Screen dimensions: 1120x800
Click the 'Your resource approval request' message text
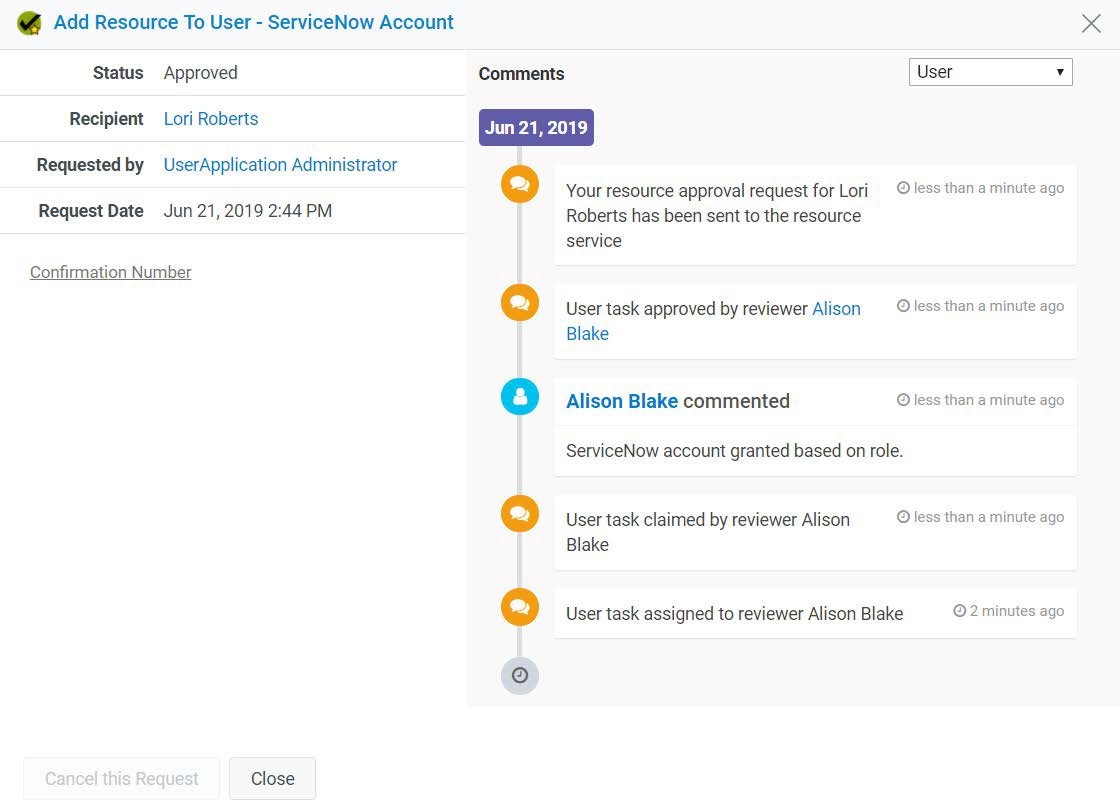717,216
